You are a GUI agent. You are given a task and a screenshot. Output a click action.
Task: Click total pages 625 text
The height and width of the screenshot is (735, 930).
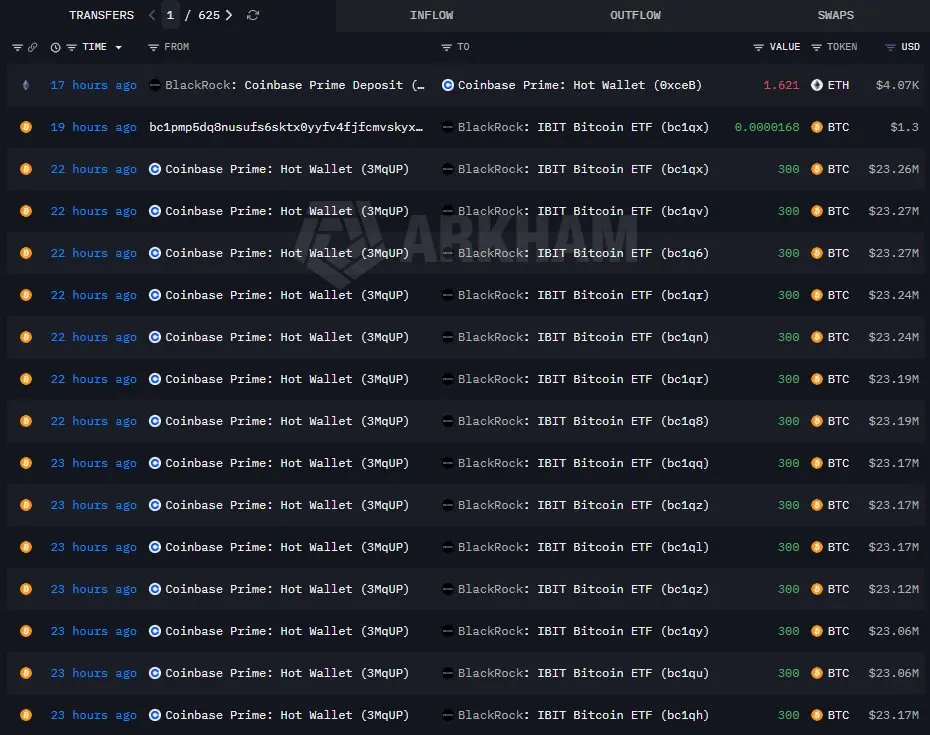pyautogui.click(x=209, y=15)
